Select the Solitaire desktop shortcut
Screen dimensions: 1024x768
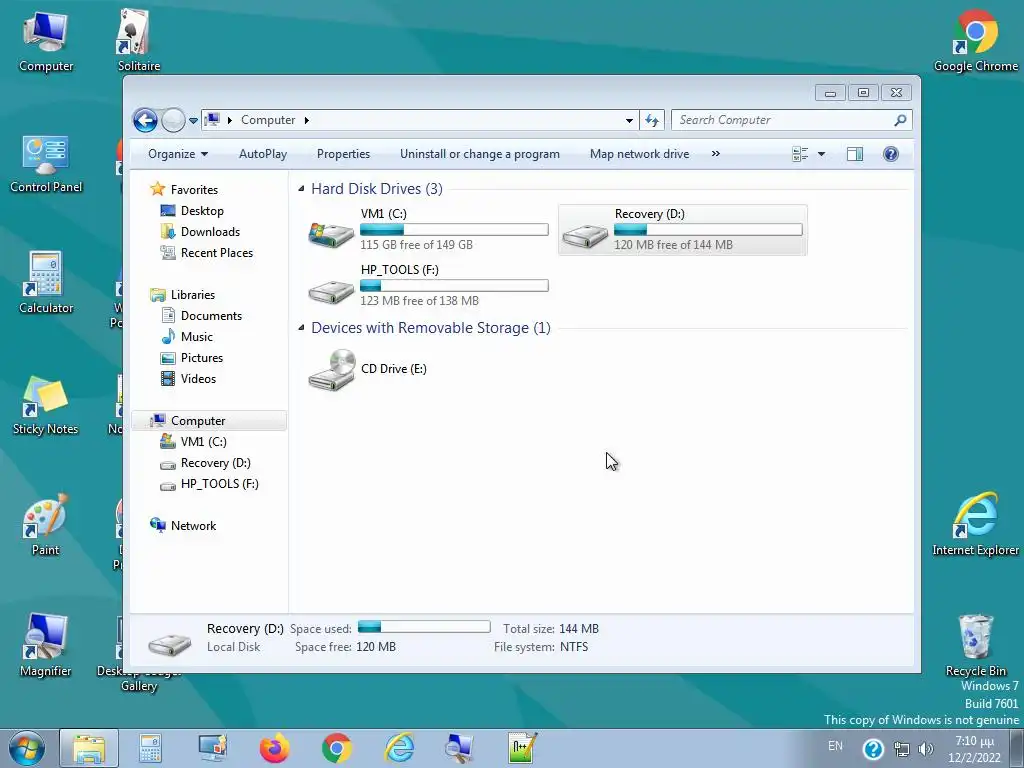pyautogui.click(x=138, y=42)
